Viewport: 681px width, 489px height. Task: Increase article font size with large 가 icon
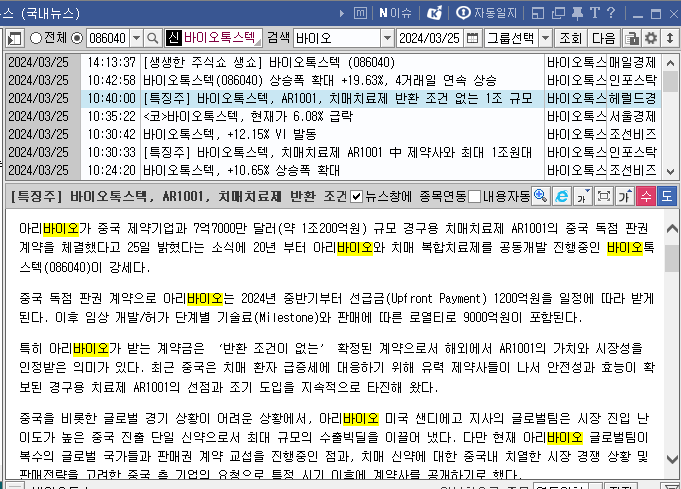[625, 196]
